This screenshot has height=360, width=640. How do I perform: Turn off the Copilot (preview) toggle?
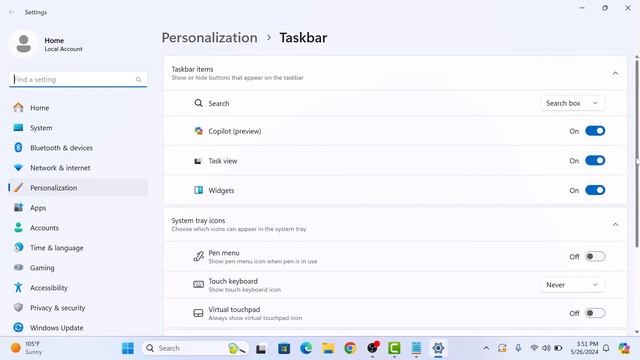tap(595, 131)
